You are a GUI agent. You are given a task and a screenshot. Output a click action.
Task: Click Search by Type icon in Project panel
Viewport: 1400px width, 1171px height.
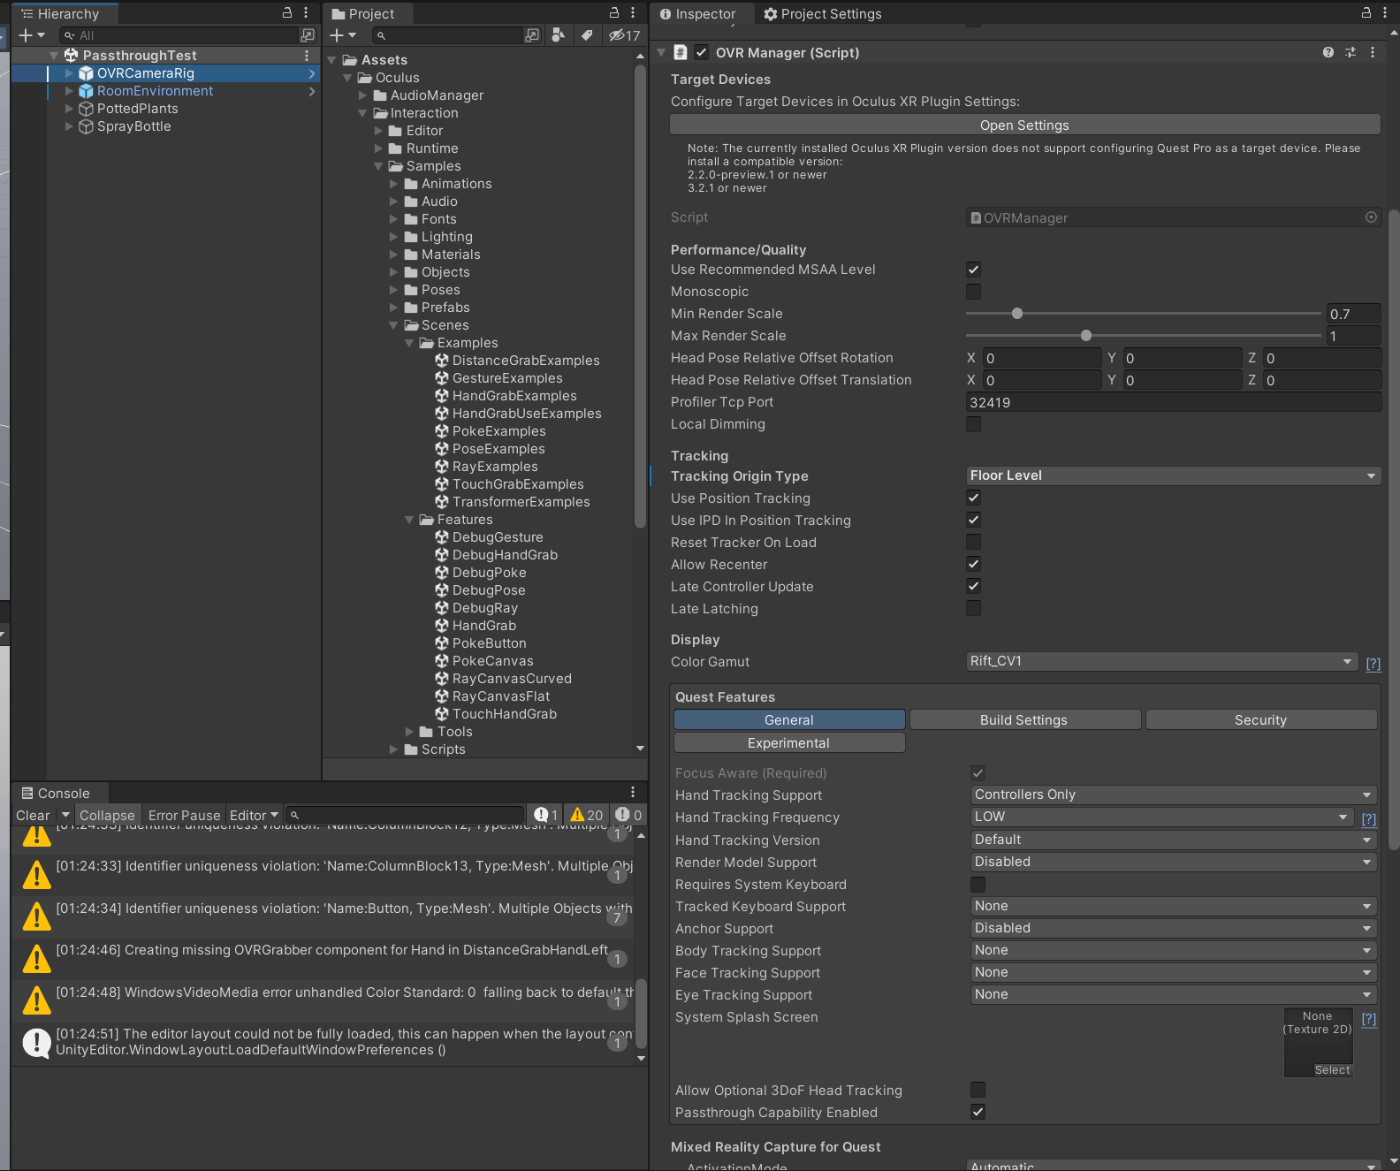coord(558,35)
